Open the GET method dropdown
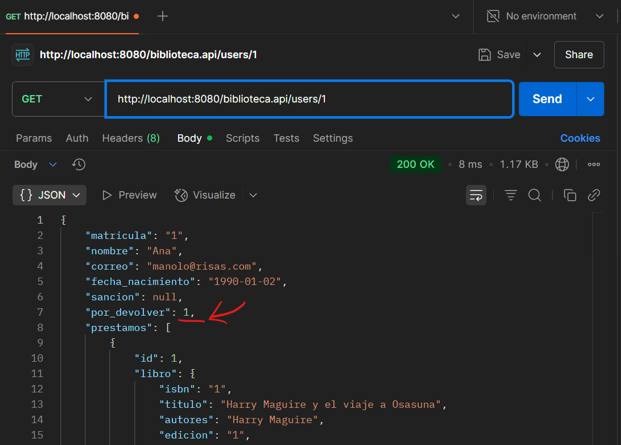This screenshot has width=621, height=445. click(58, 99)
